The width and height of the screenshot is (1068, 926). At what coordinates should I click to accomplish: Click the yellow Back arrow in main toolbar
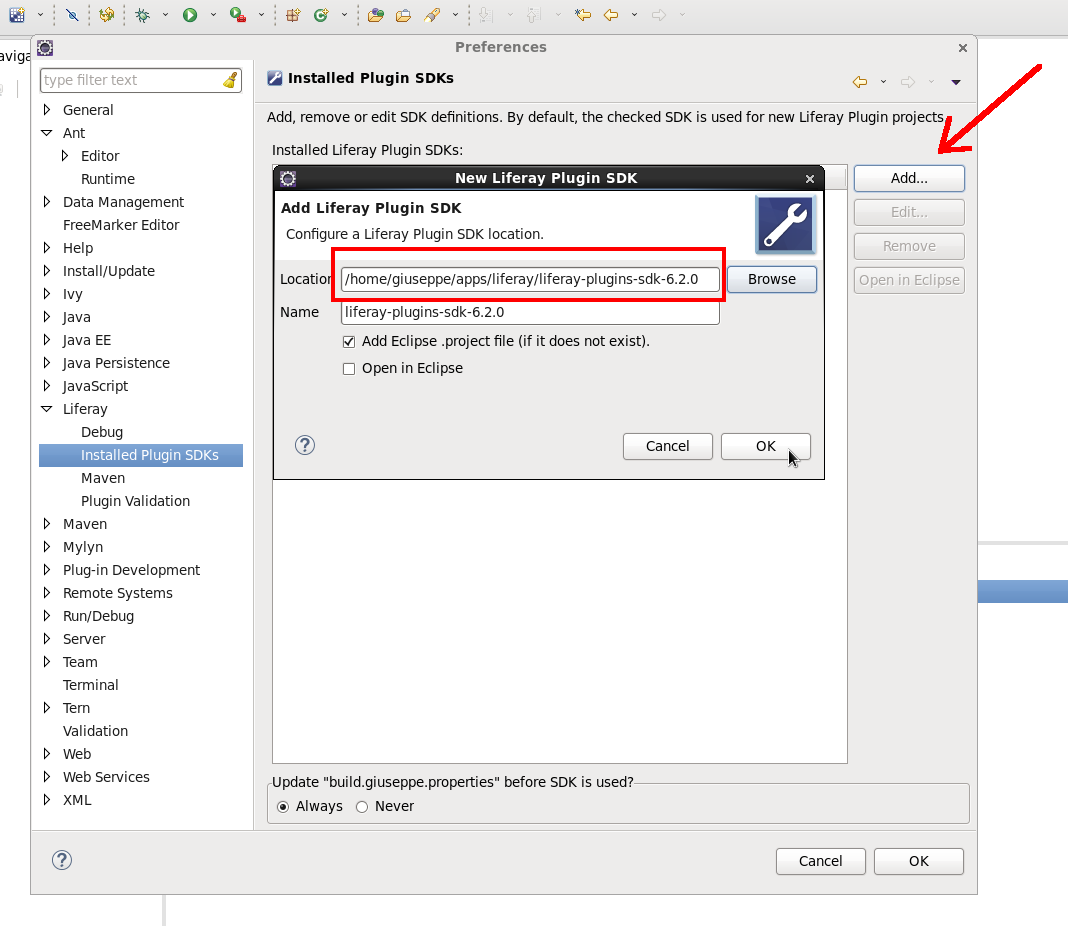(x=611, y=15)
